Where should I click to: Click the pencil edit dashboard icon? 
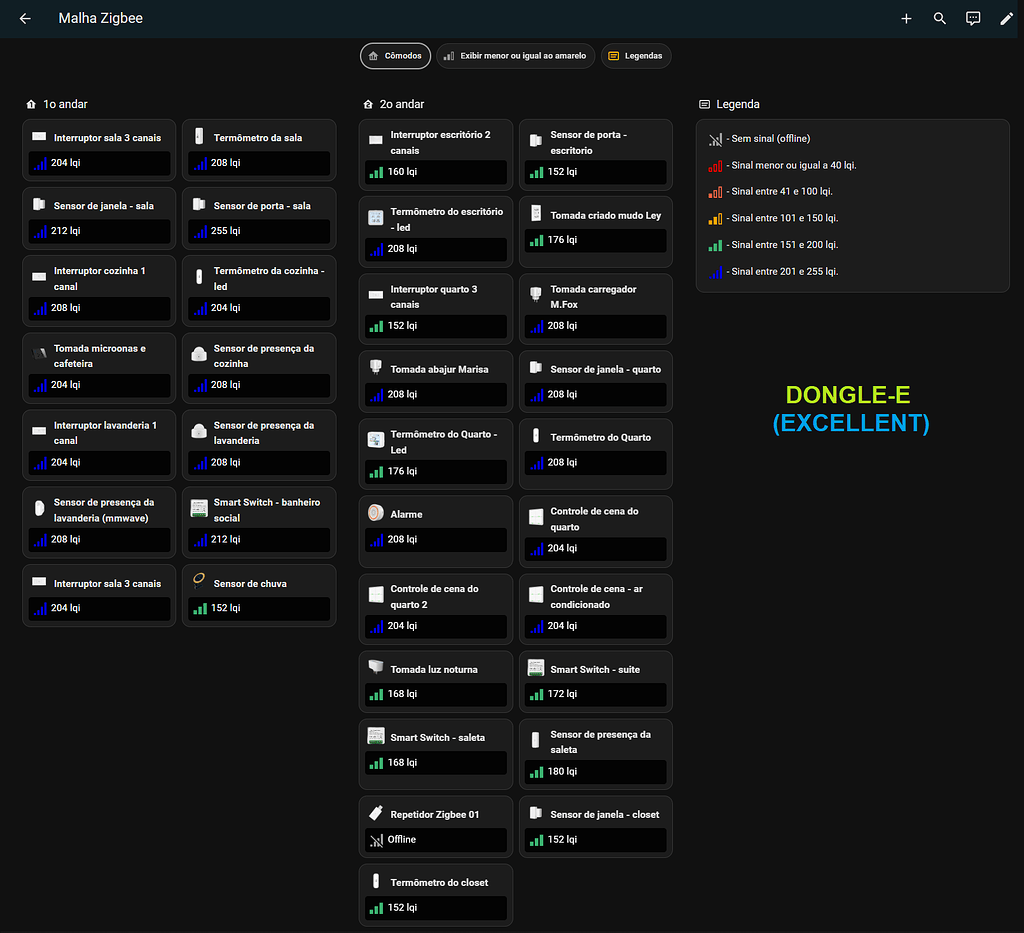coord(1006,19)
